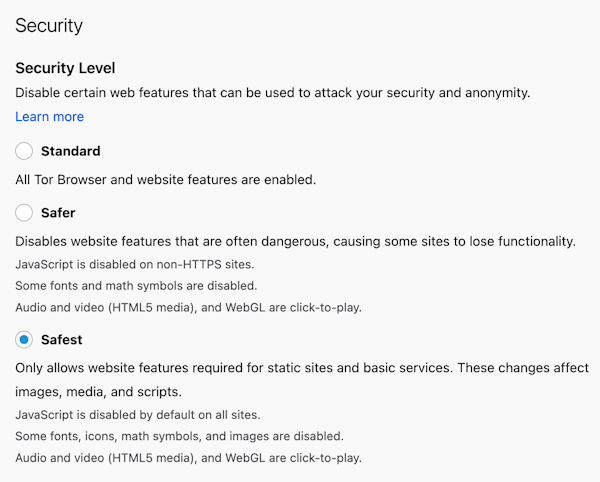Click the bold Safer label text
Viewport: 600px width, 482px height.
(x=58, y=213)
